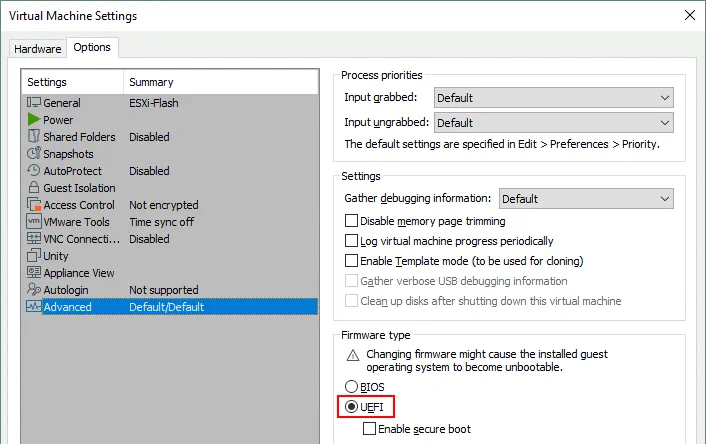Select the BIOS firmware radio button
The width and height of the screenshot is (706, 444).
350,386
